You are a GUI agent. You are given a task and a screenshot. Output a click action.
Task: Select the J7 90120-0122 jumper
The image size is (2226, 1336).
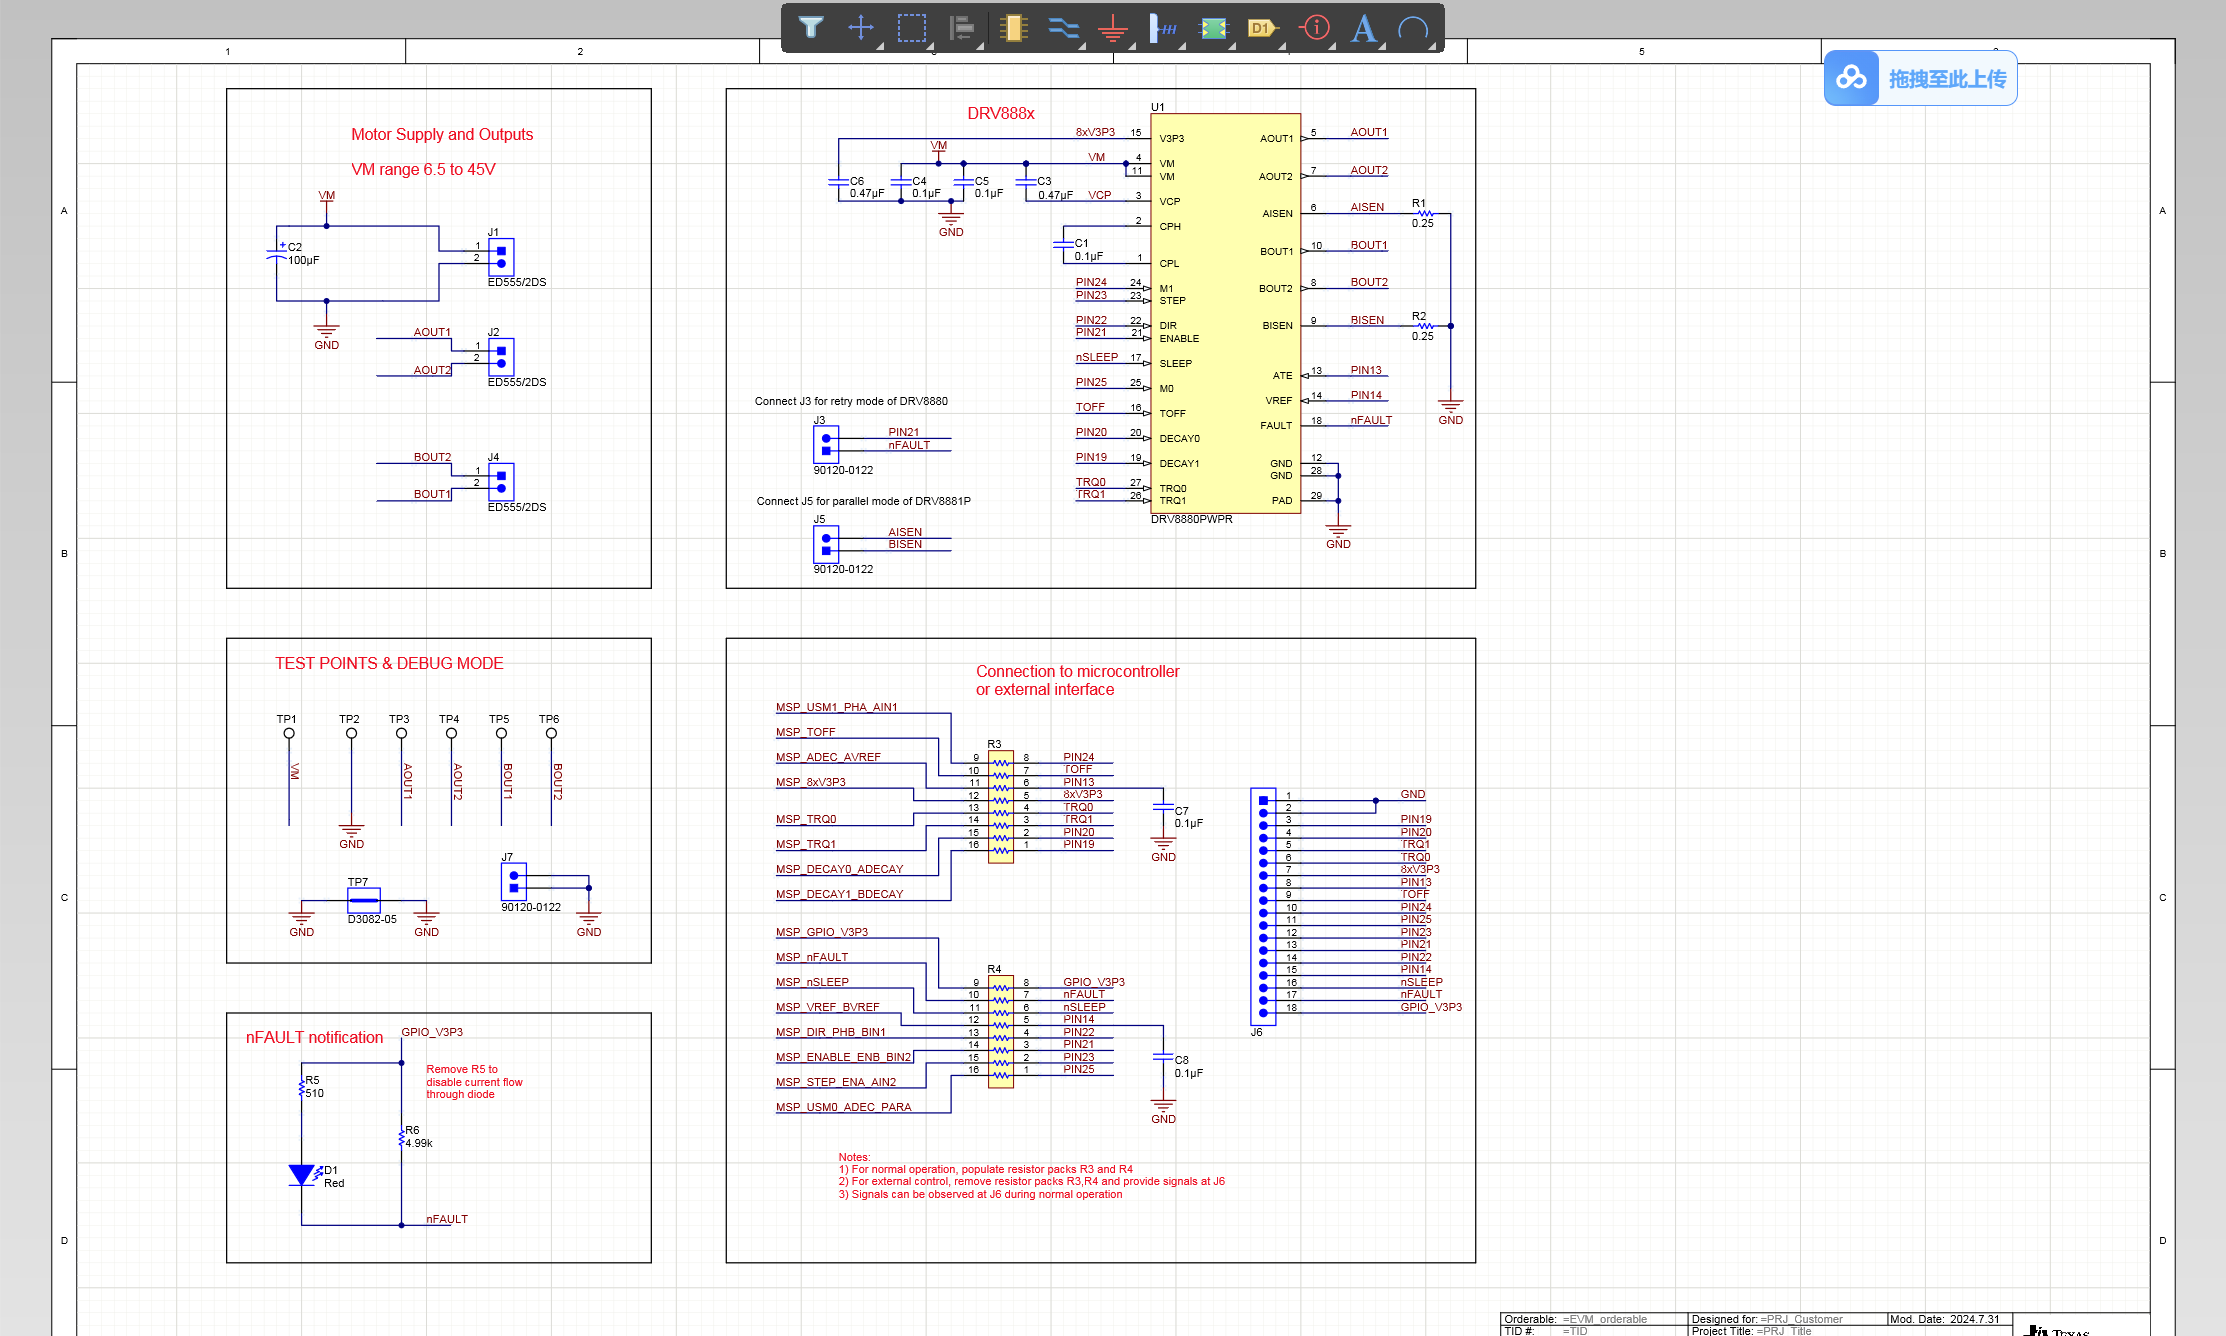[514, 881]
